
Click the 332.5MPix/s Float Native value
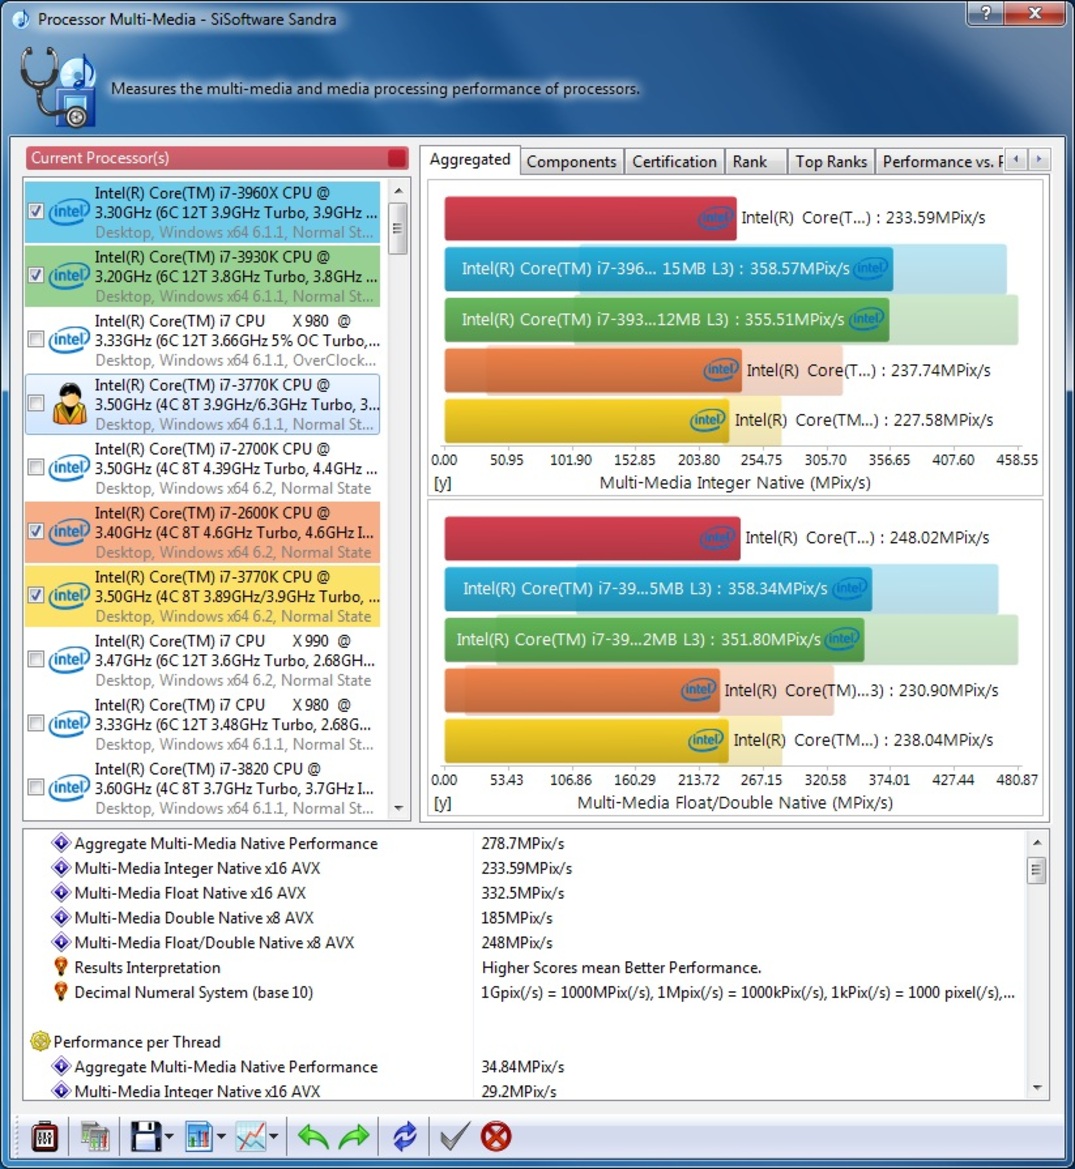click(523, 892)
